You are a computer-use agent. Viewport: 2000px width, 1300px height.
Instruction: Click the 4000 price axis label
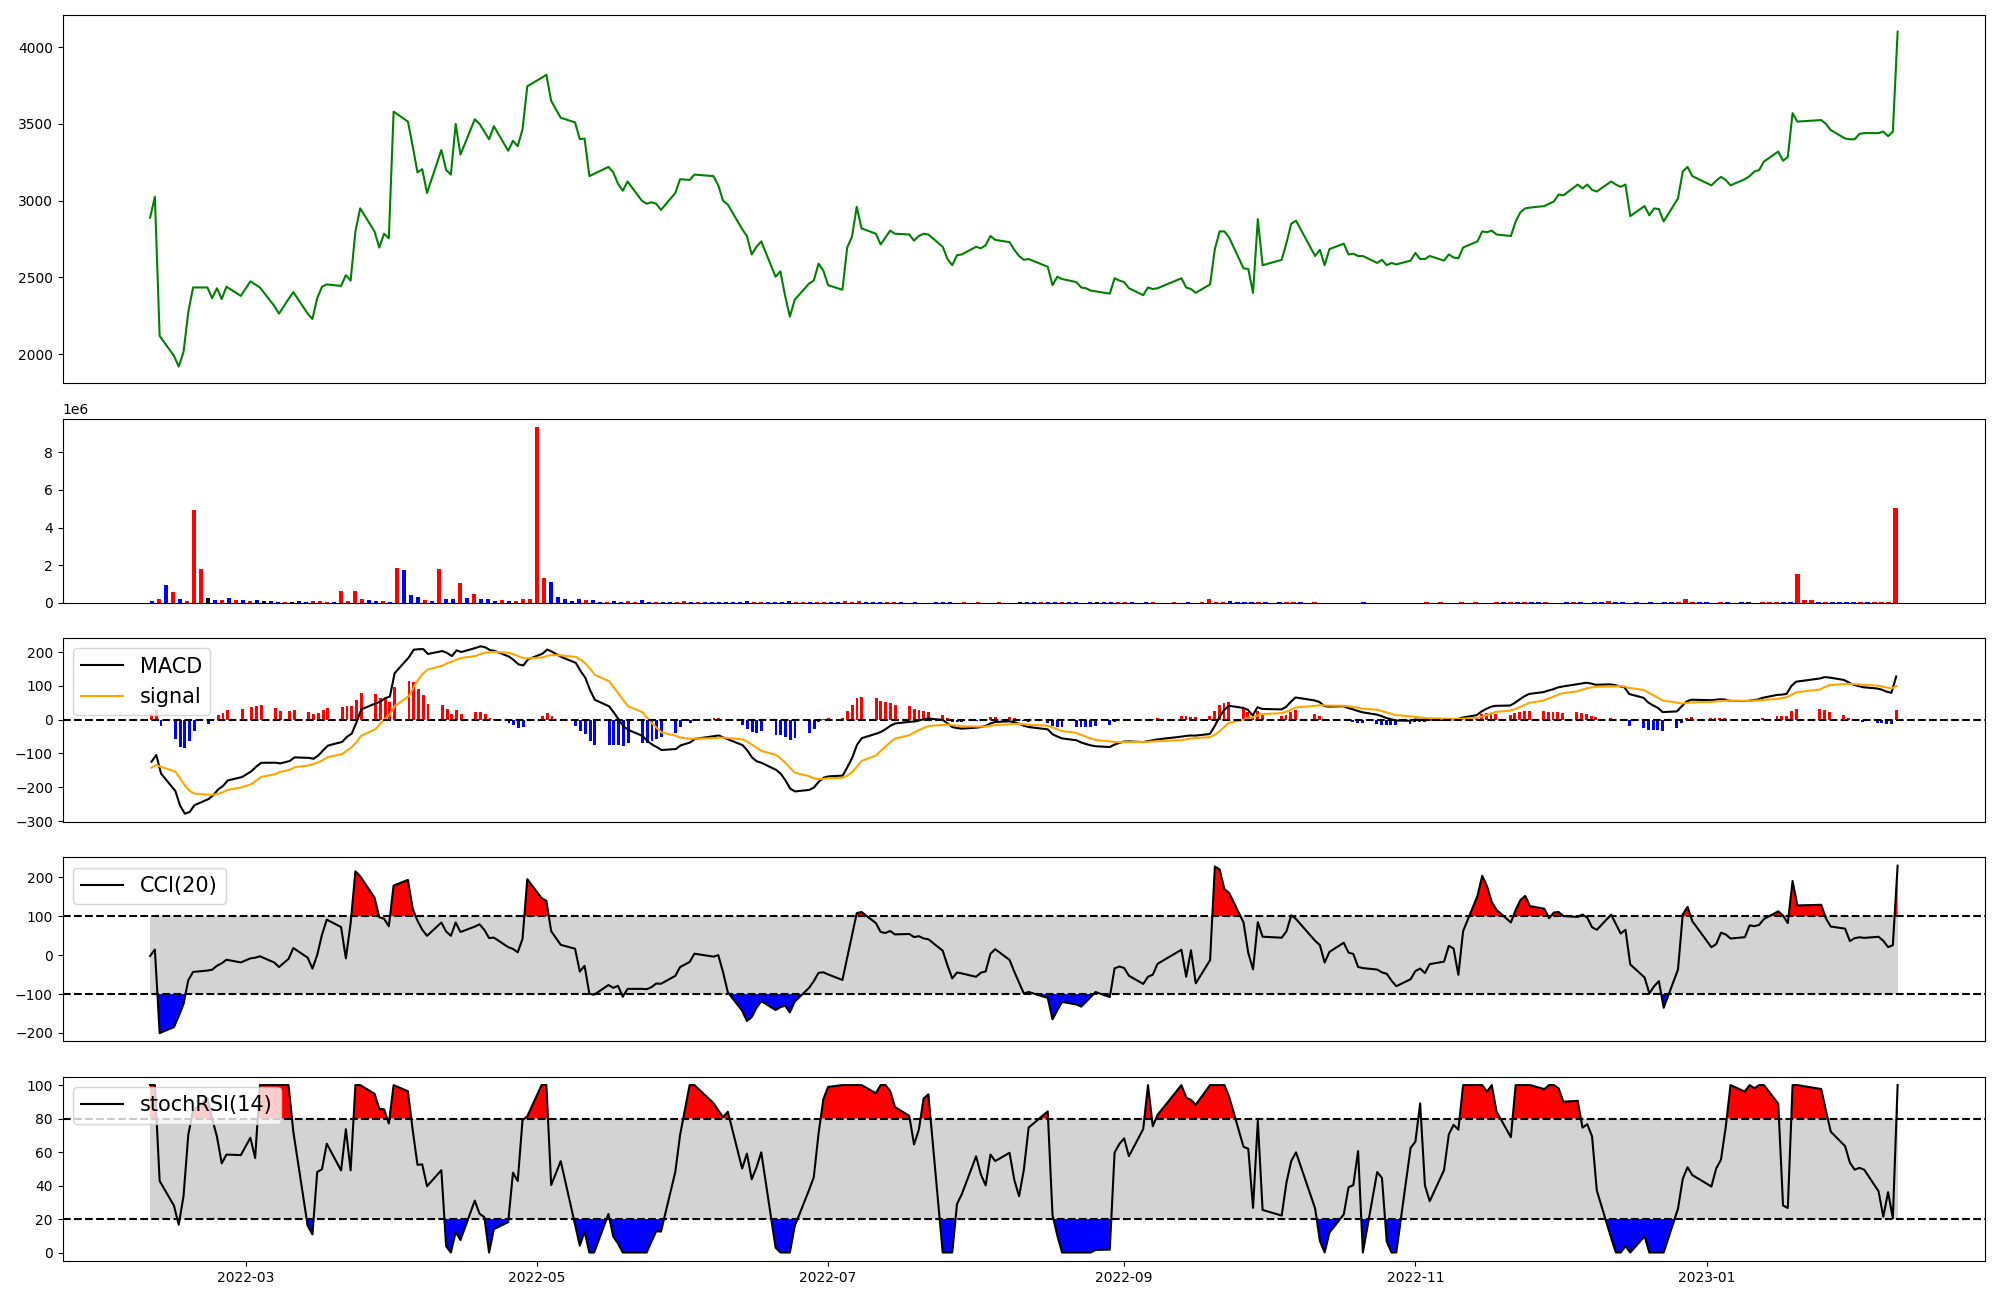click(x=35, y=48)
